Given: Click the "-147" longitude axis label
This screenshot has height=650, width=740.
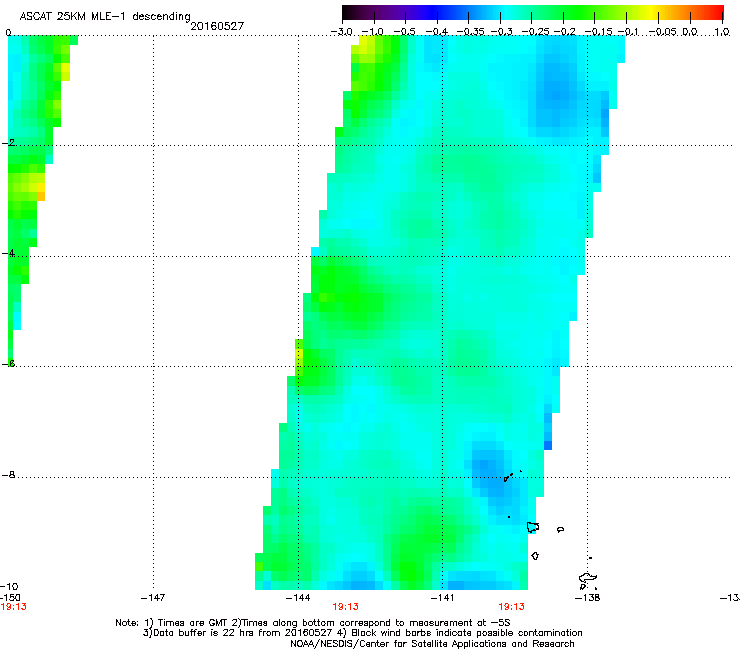Looking at the screenshot, I should pos(153,598).
